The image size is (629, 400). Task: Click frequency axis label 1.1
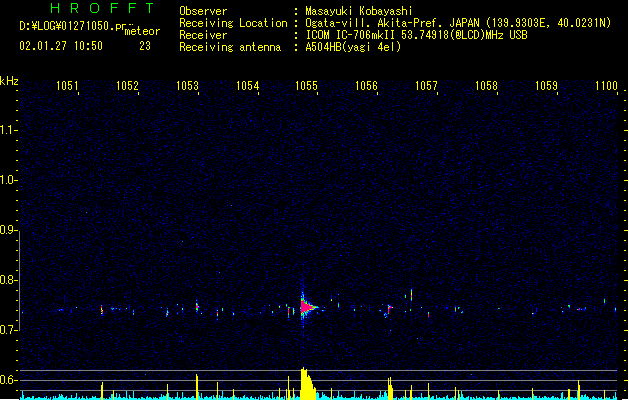click(8, 130)
